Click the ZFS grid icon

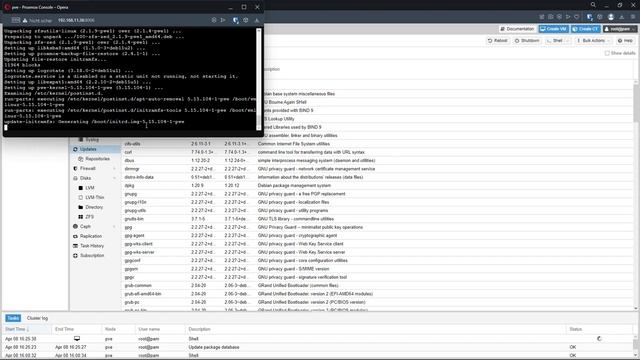[80, 217]
